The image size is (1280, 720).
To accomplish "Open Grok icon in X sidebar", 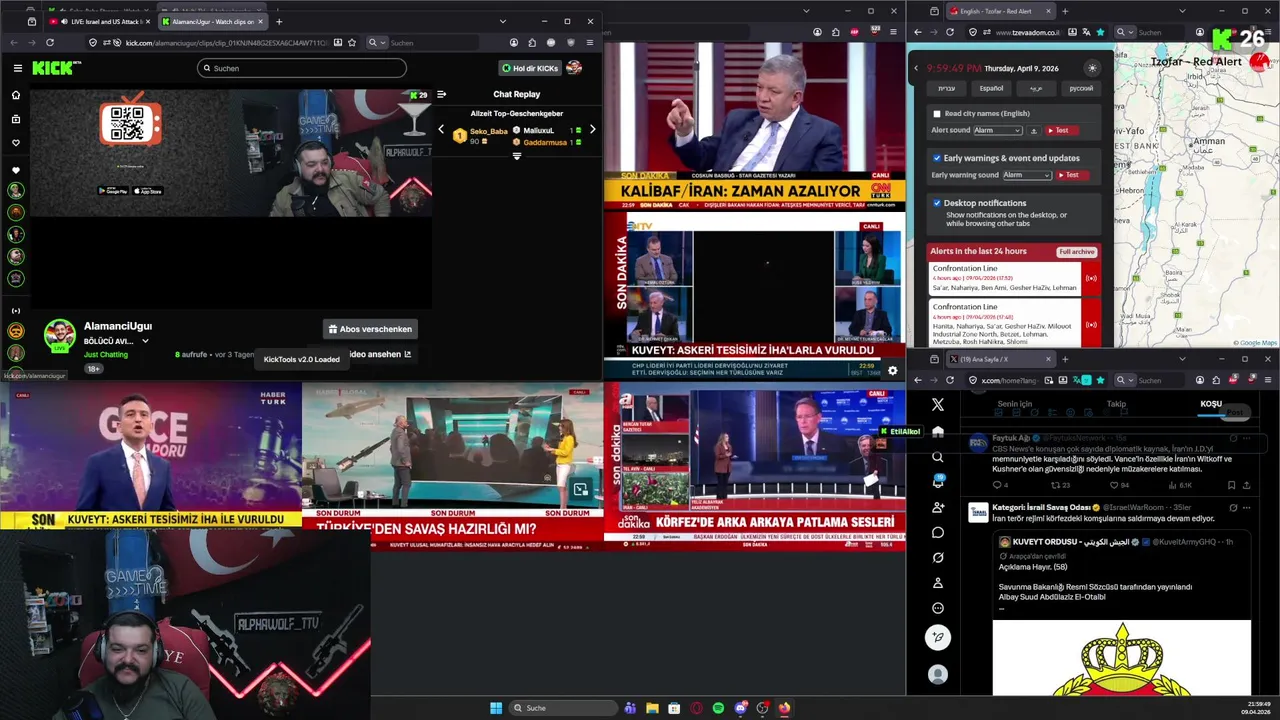I will click(937, 558).
